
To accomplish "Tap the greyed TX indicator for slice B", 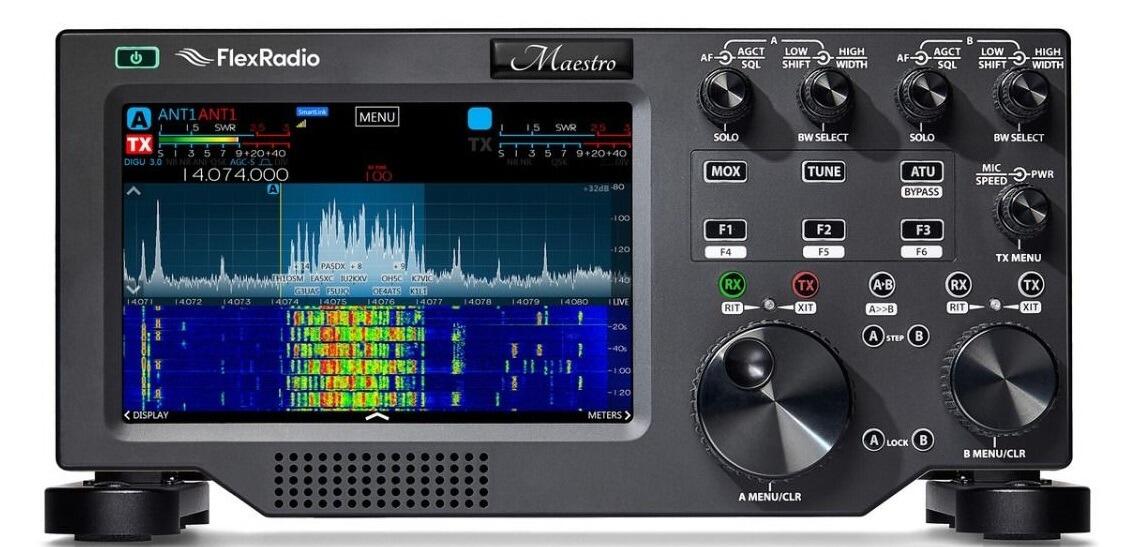I will tap(480, 144).
